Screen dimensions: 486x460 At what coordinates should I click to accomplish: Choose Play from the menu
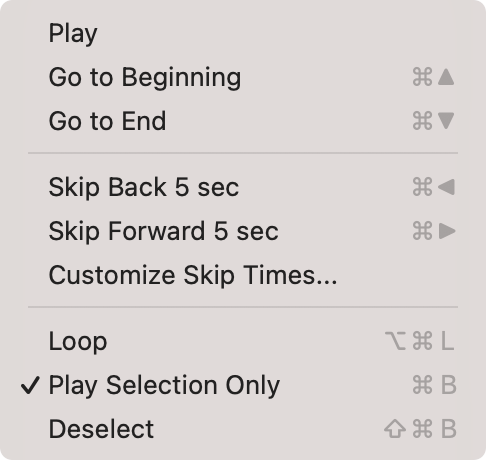(243, 33)
